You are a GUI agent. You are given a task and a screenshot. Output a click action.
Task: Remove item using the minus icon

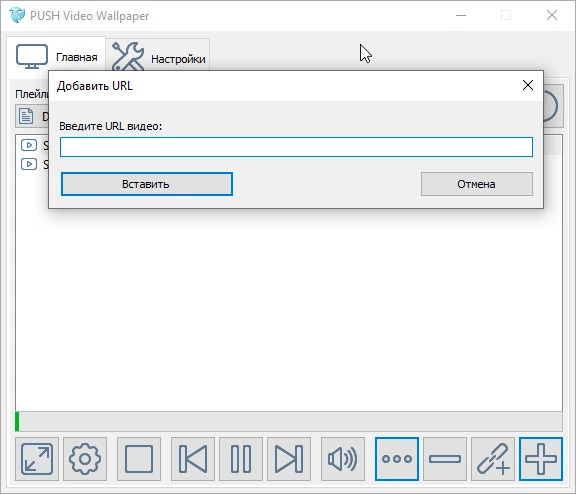445,459
